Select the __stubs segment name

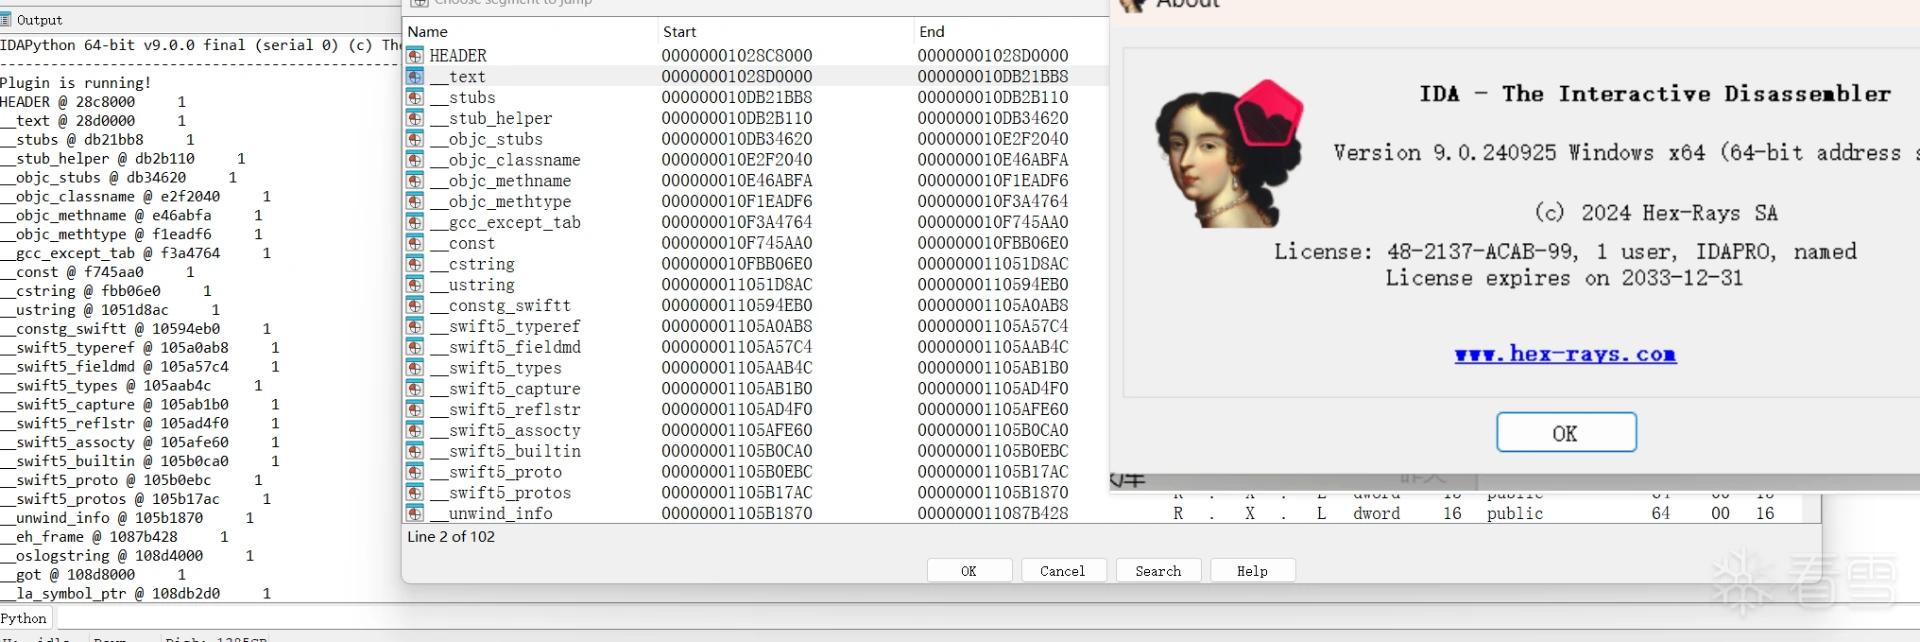point(463,97)
